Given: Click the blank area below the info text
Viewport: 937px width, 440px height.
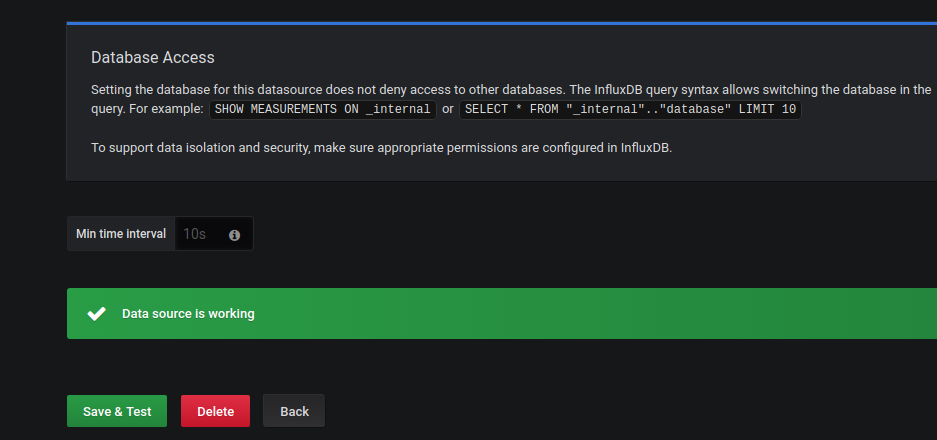Looking at the screenshot, I should point(500,168).
